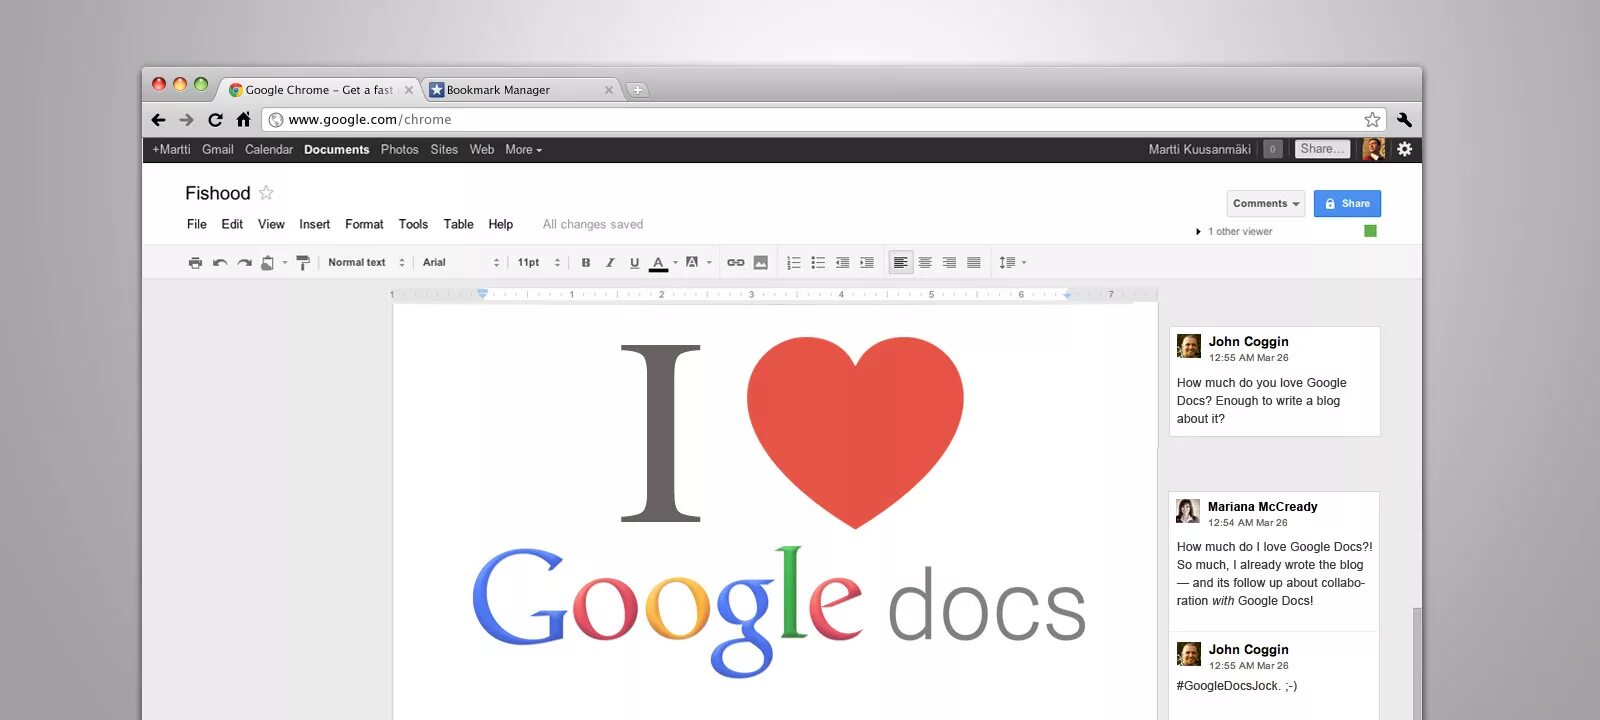Screen dimensions: 1600x720
Task: Reload the current page
Action: click(x=215, y=120)
